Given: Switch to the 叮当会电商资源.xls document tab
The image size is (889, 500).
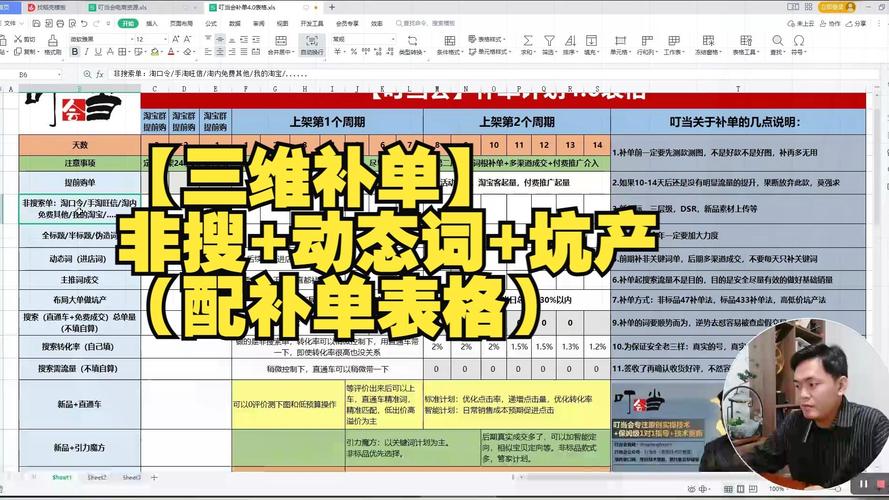Looking at the screenshot, I should click(122, 7).
